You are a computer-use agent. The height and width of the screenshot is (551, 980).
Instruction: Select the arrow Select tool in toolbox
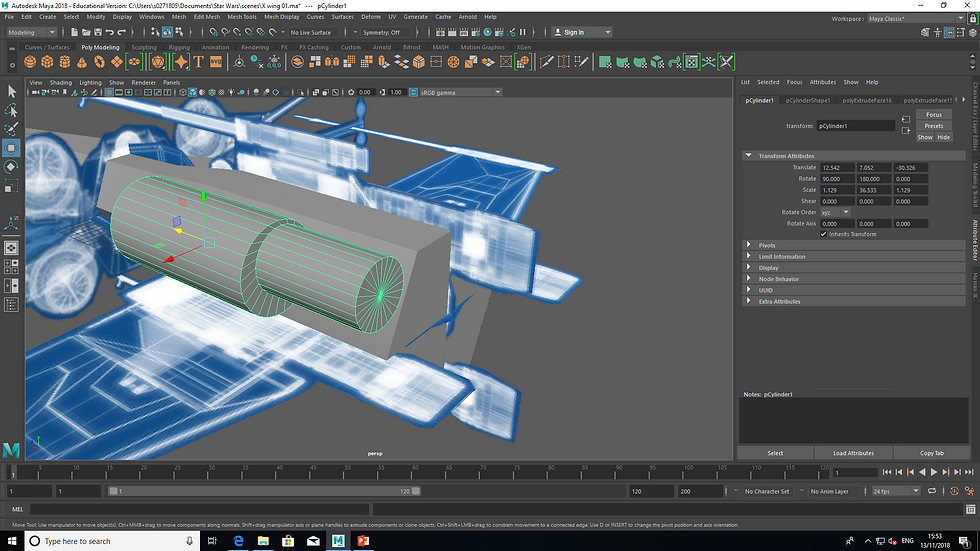tap(11, 91)
